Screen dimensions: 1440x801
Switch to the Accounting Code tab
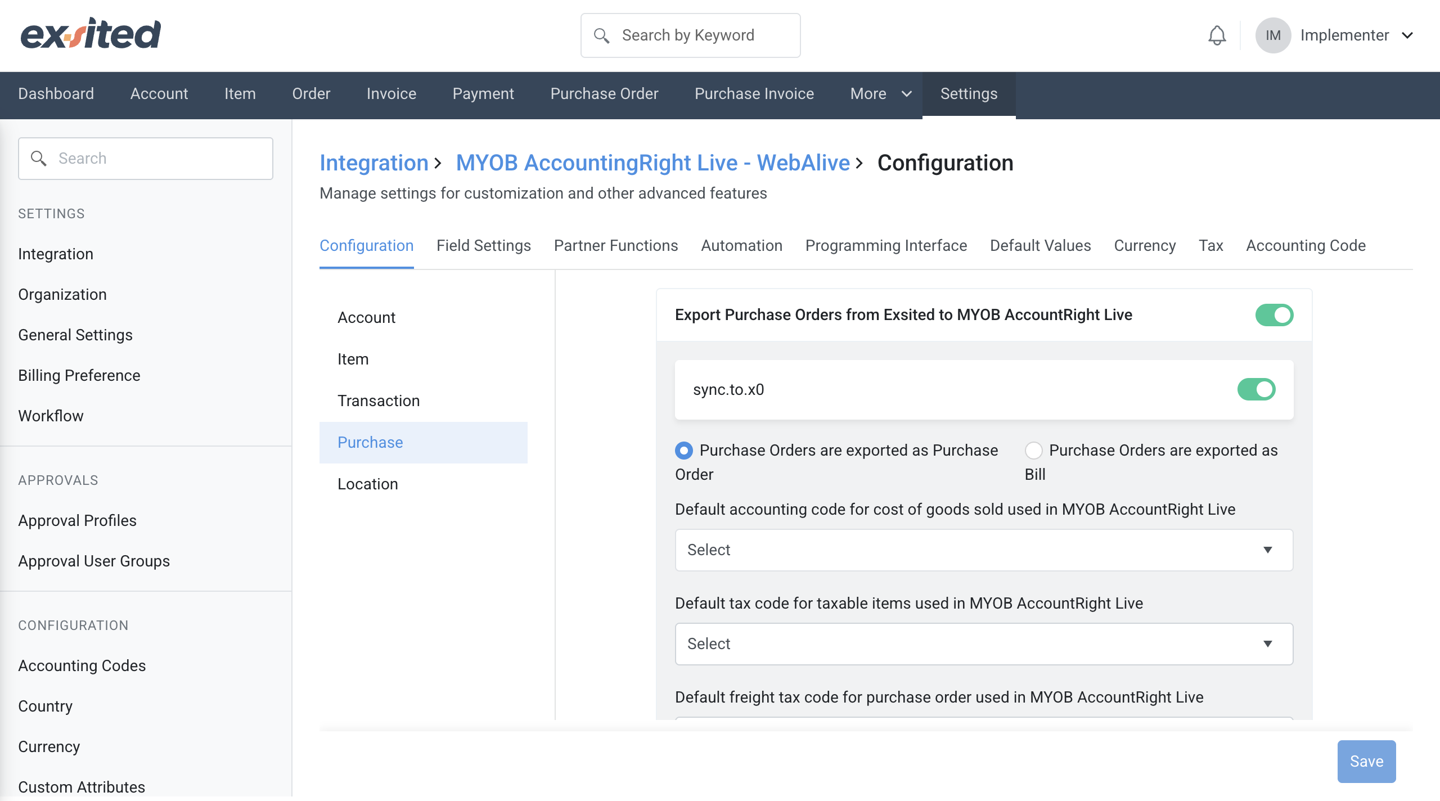tap(1306, 246)
